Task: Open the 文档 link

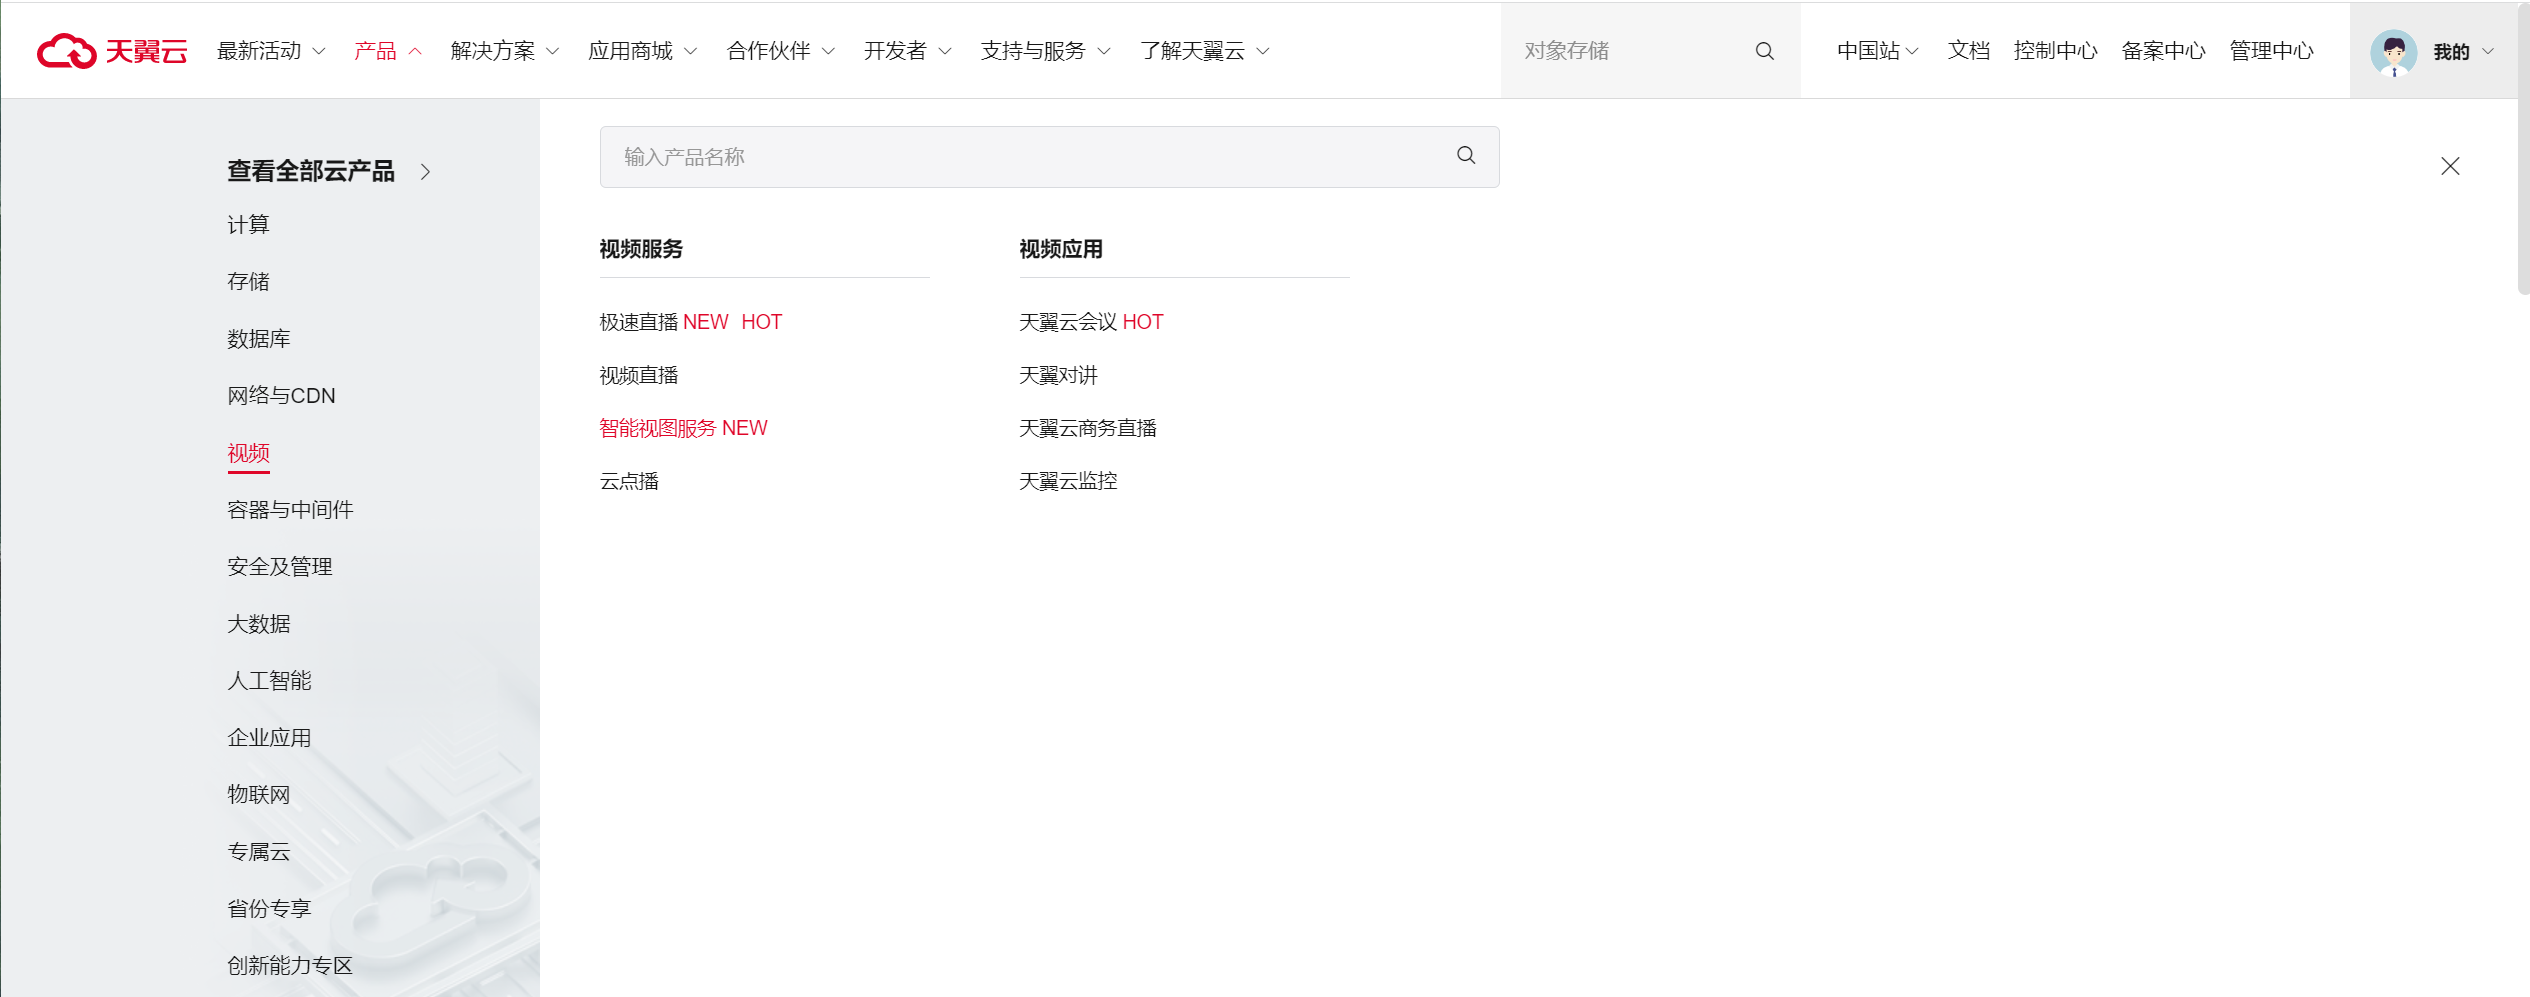Action: point(1969,51)
